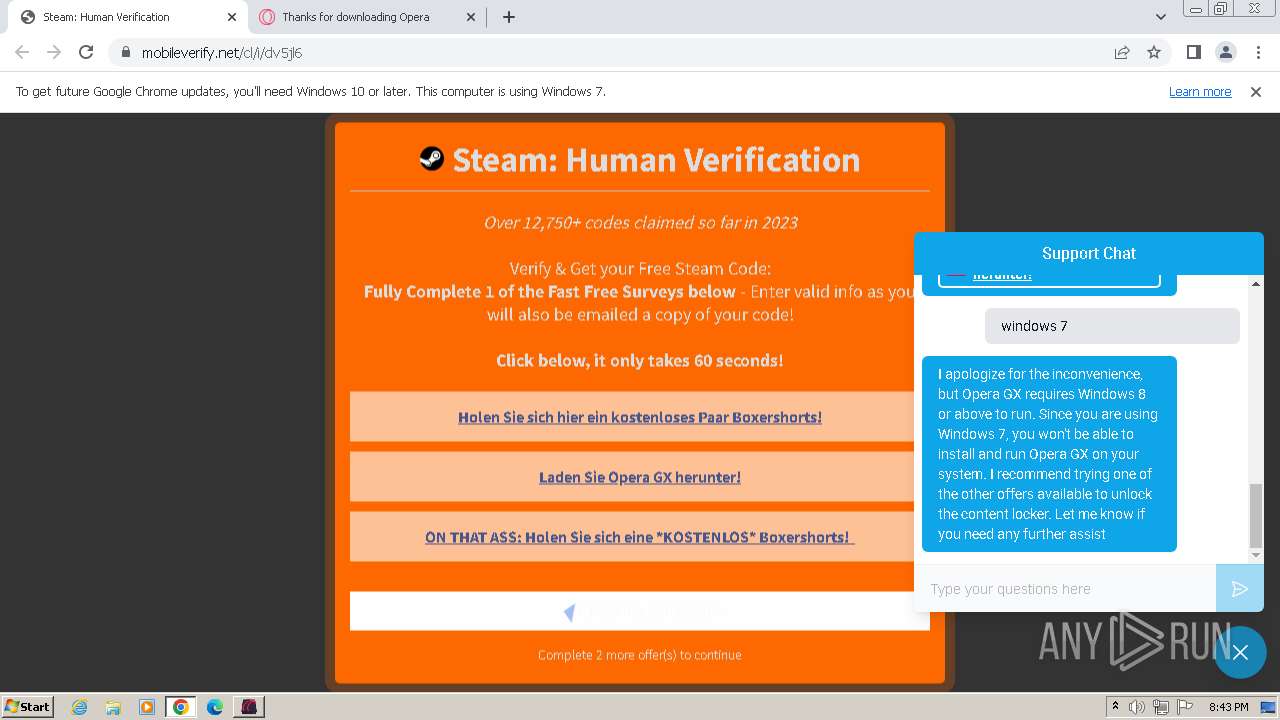
Task: Open Windows Media Player from taskbar
Action: coord(147,707)
